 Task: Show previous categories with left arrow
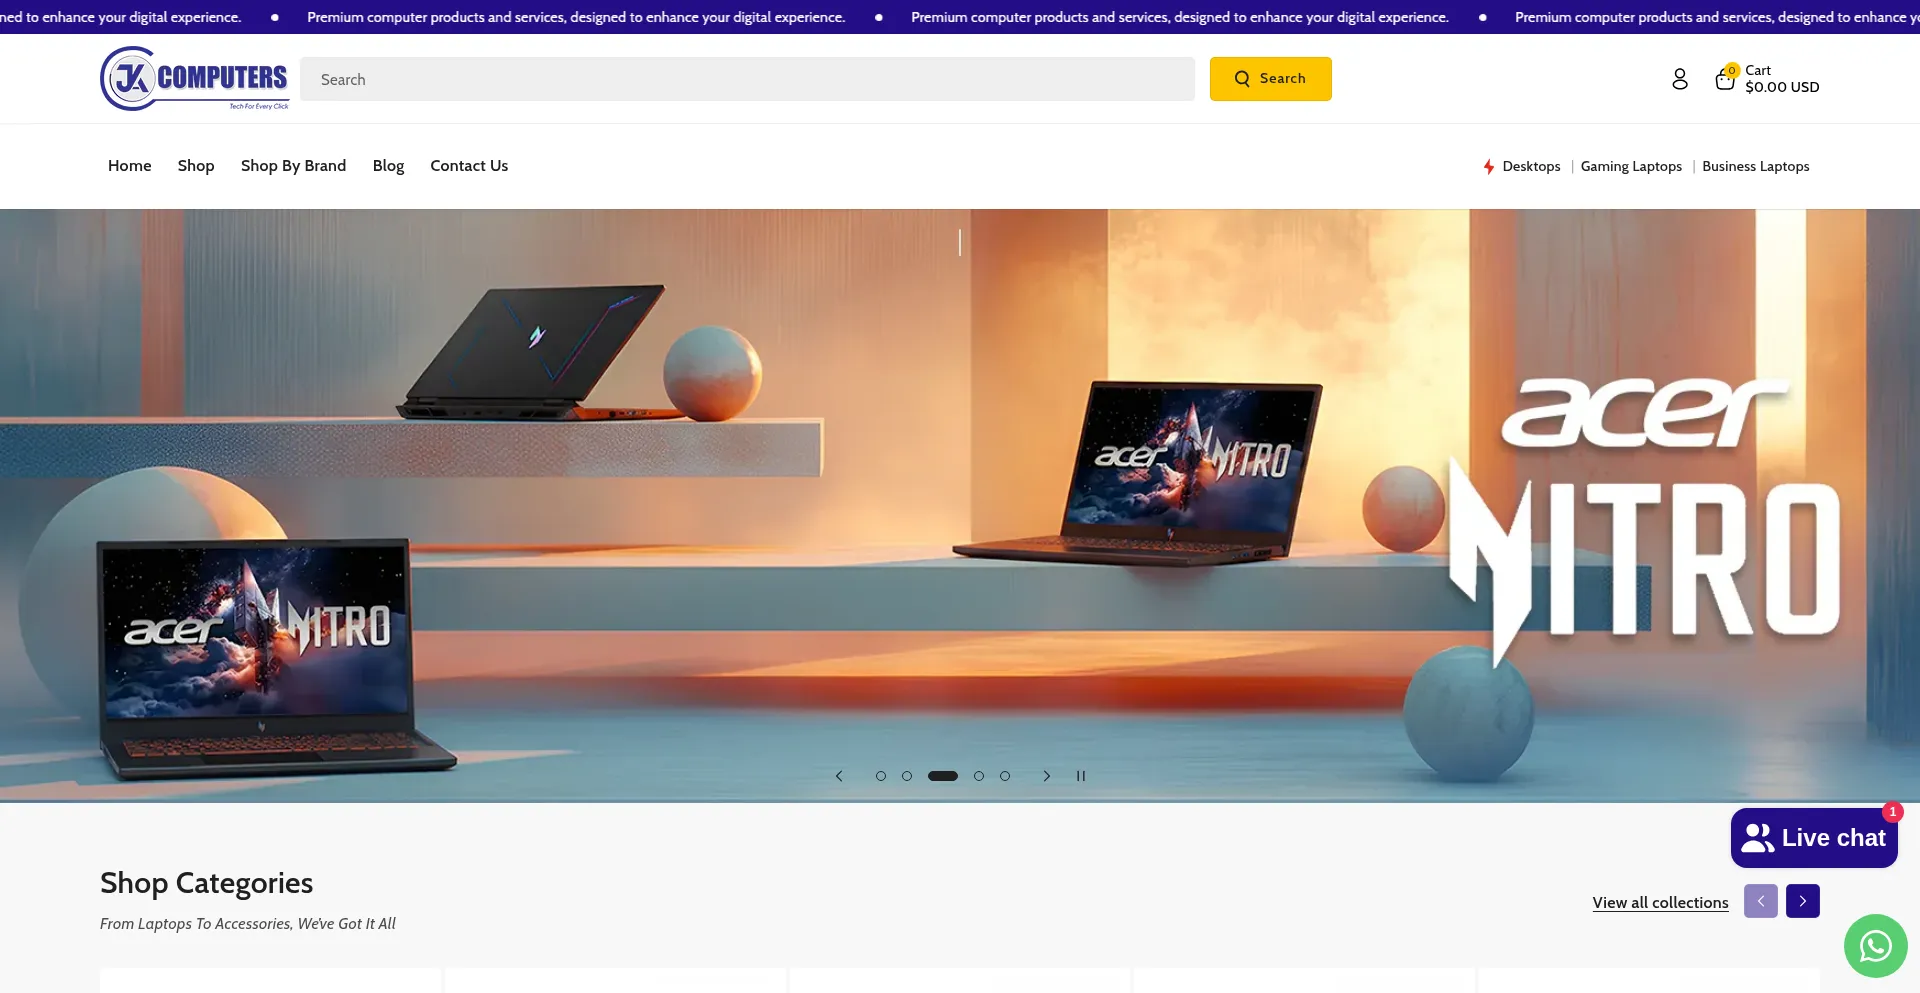point(1761,901)
